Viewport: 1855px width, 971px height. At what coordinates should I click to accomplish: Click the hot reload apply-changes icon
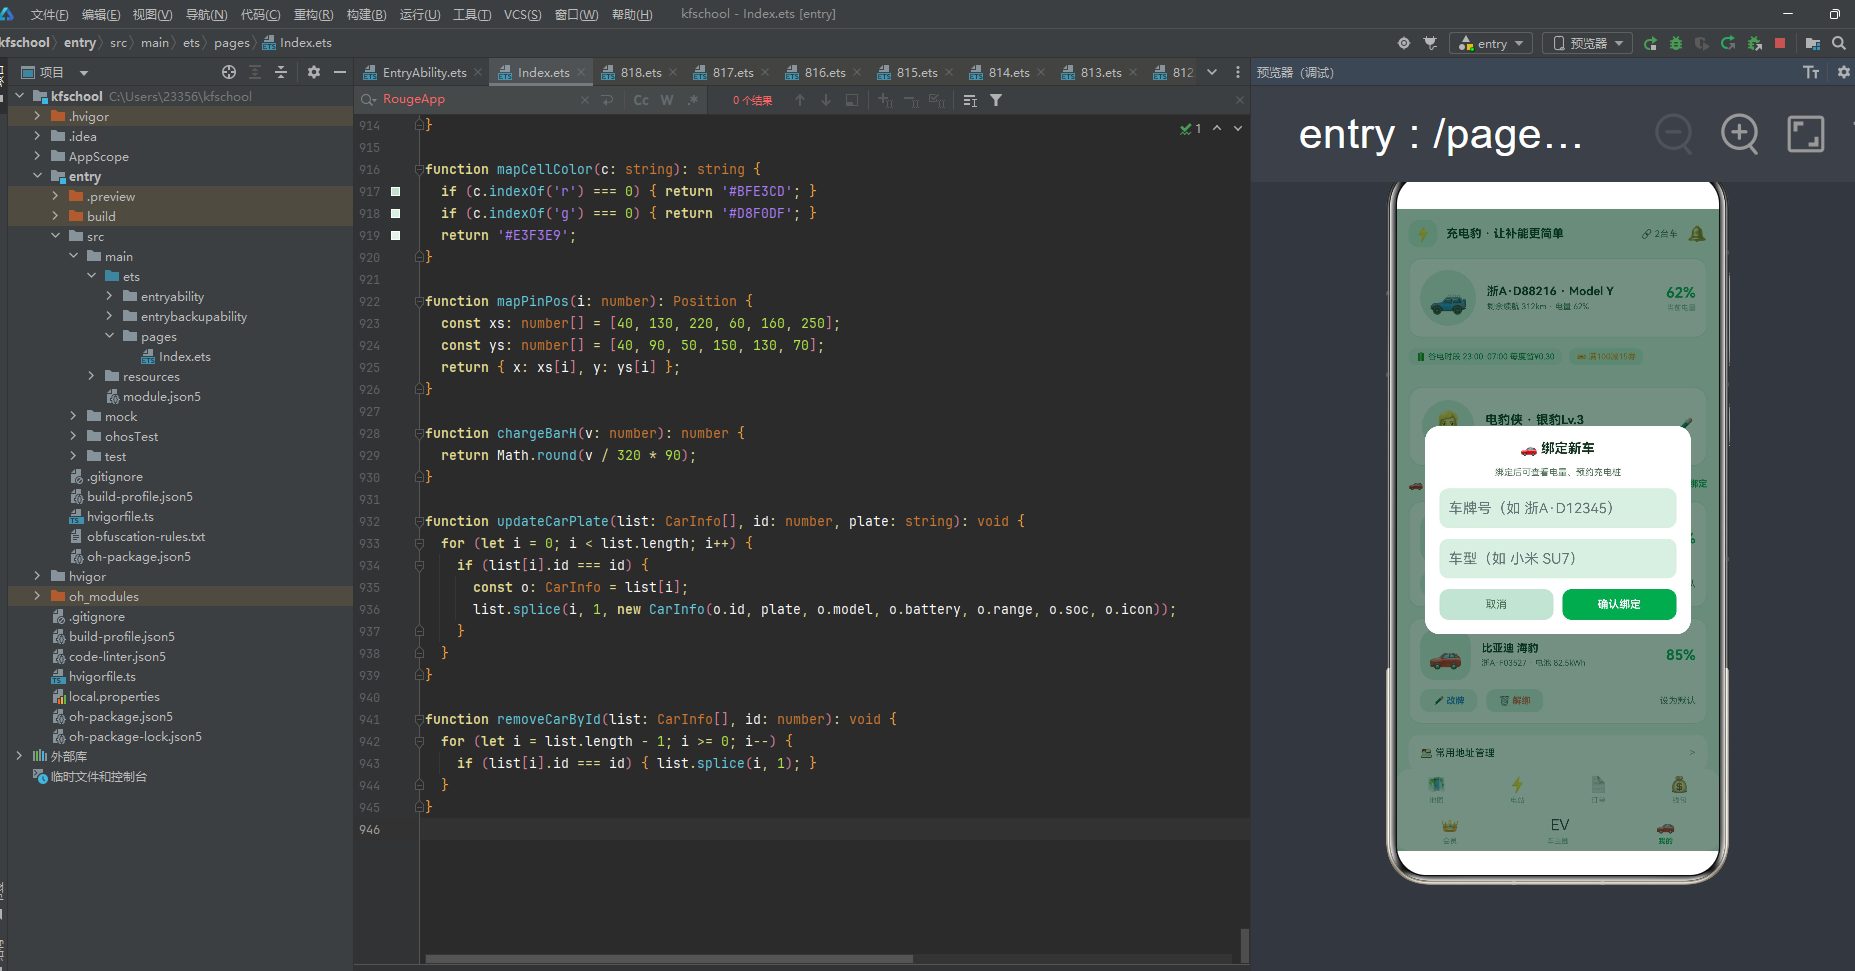1728,43
